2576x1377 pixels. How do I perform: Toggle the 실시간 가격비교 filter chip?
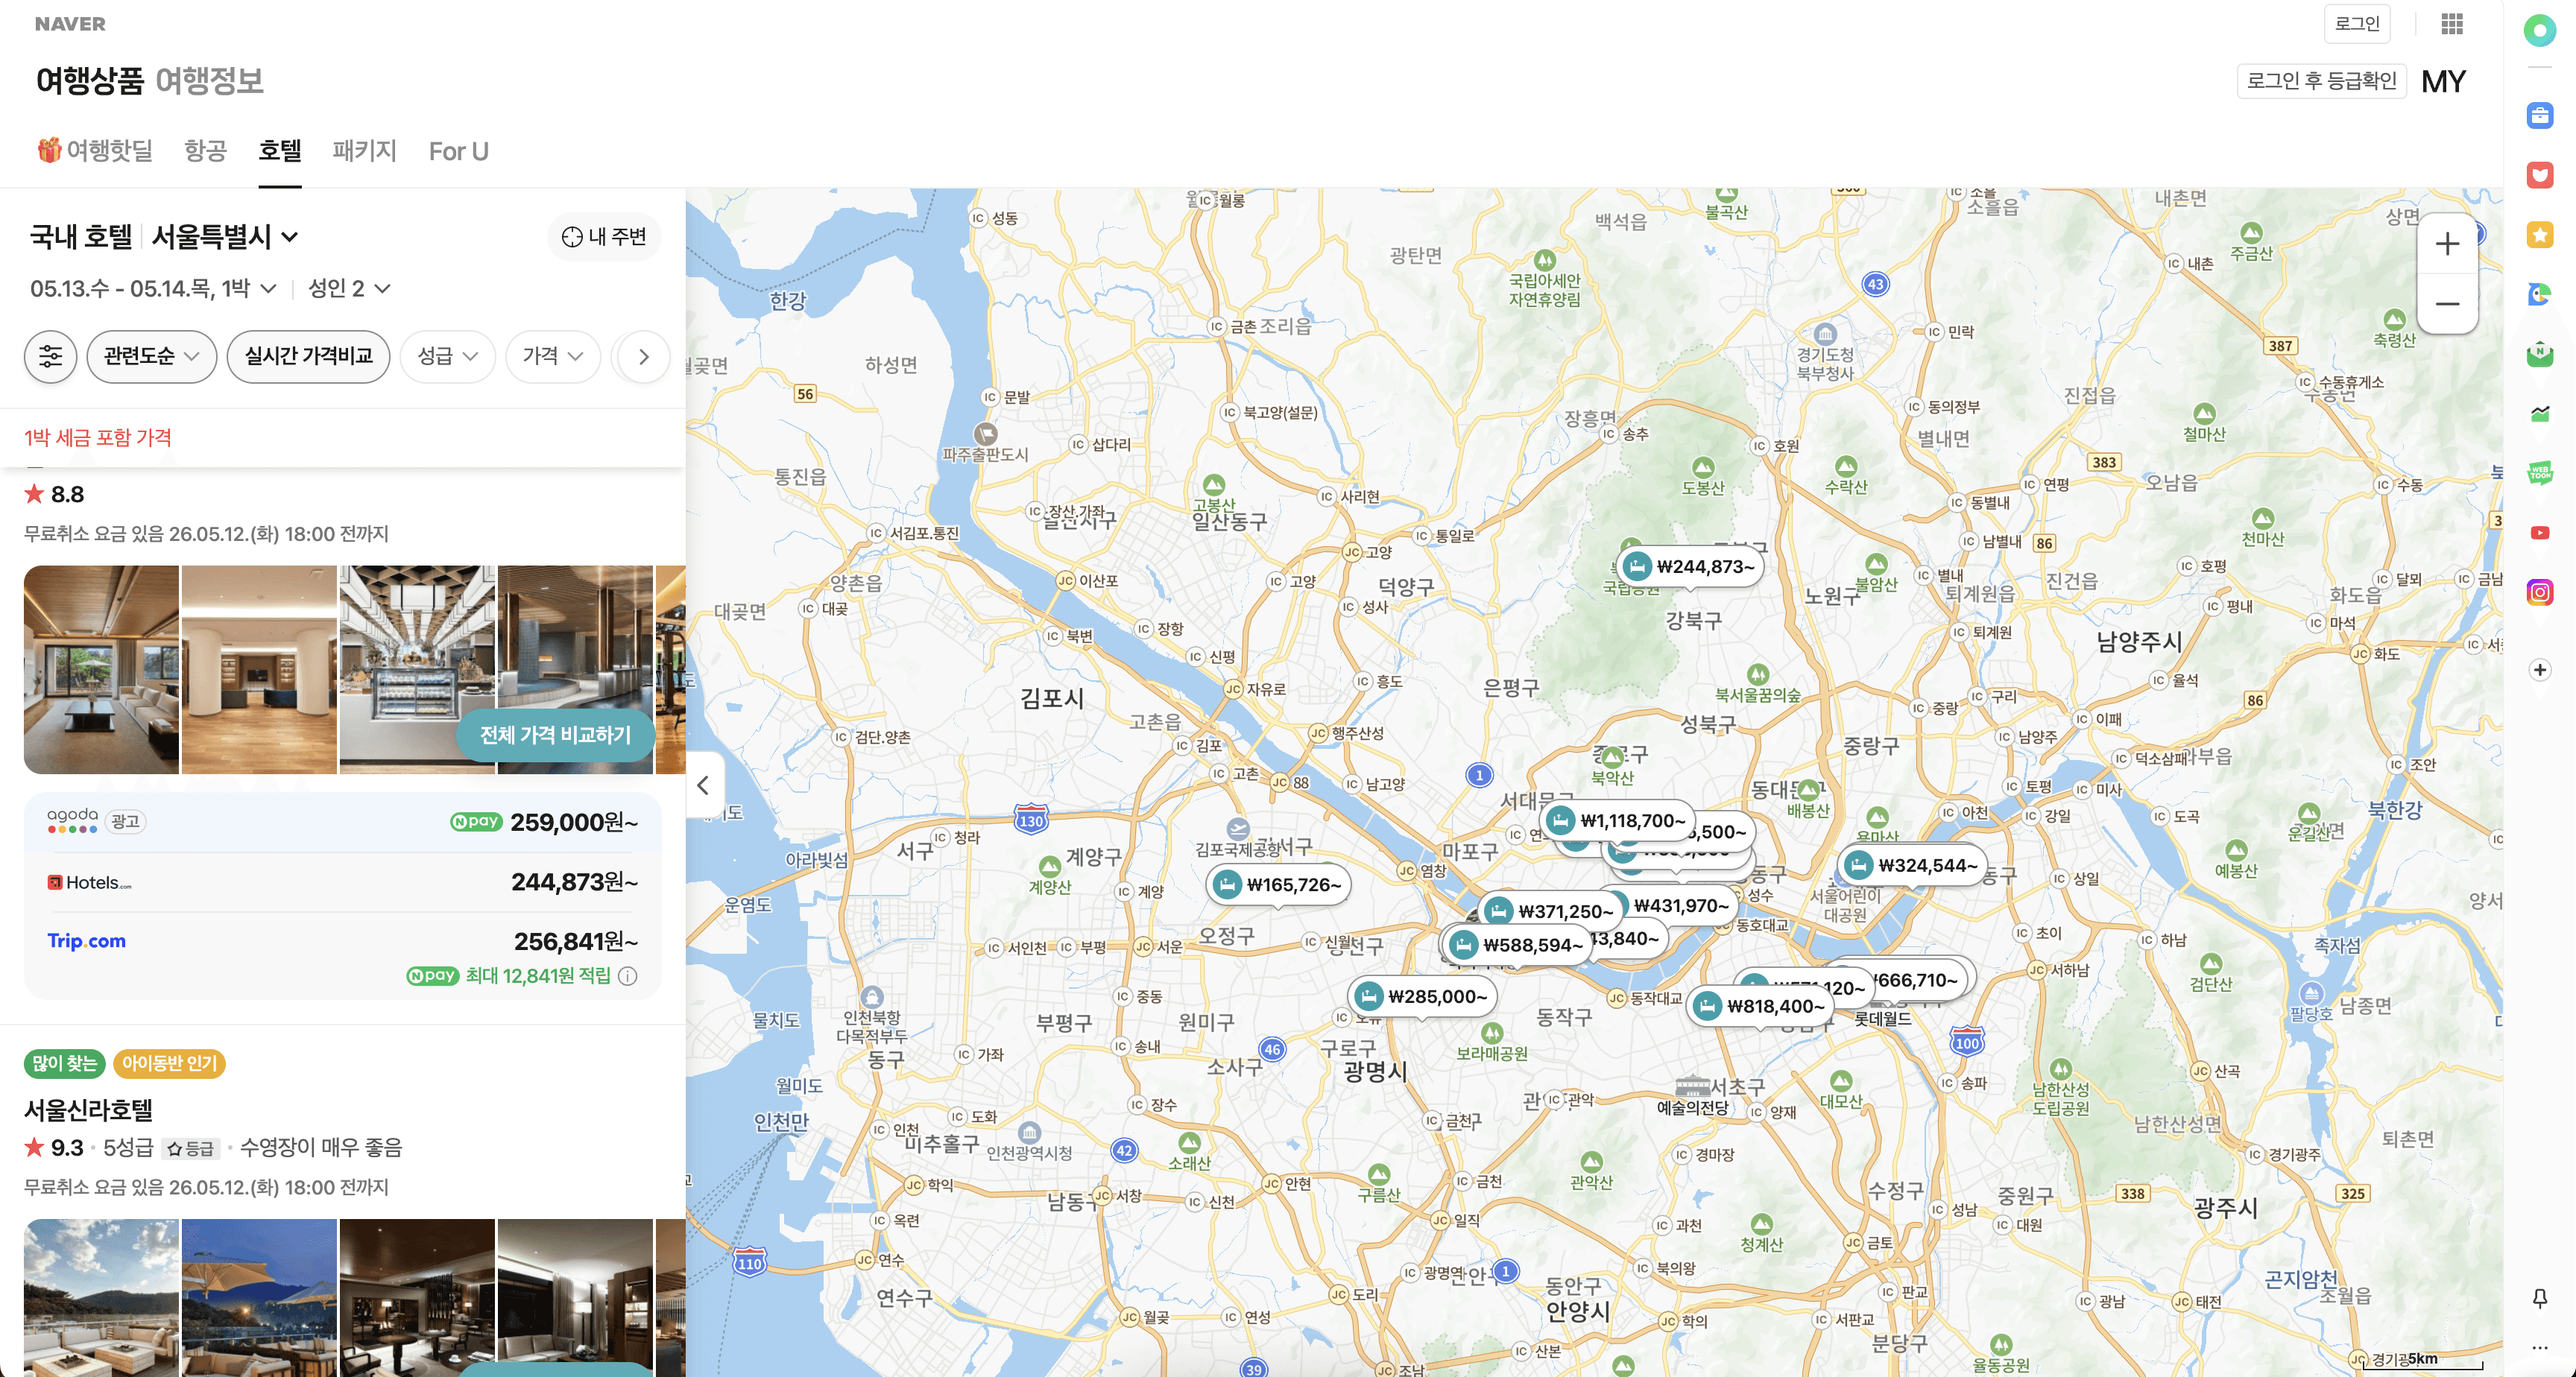[x=308, y=356]
